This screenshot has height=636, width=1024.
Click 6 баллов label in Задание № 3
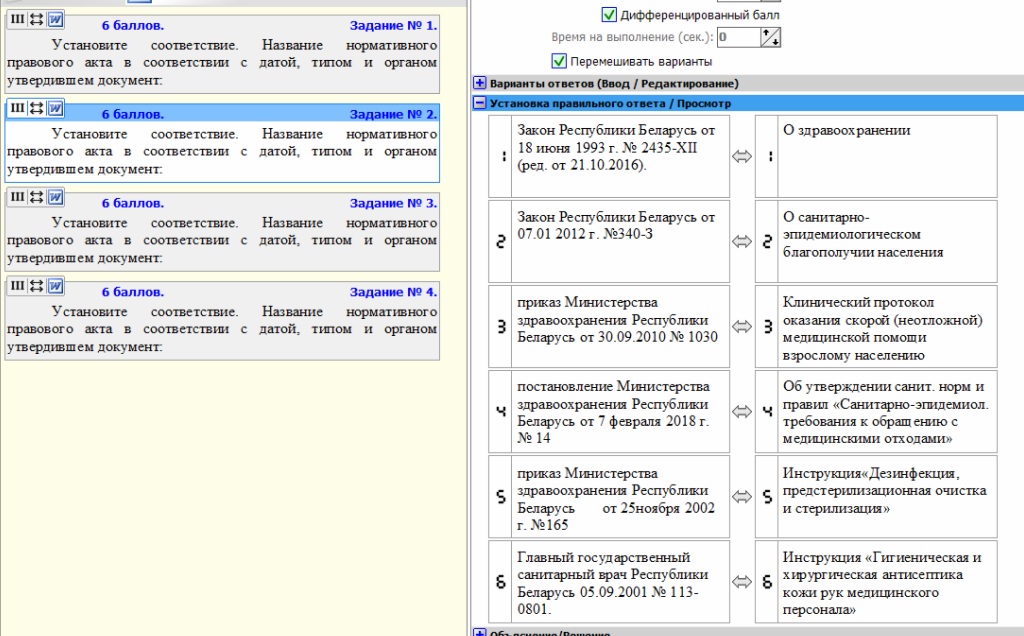click(x=133, y=203)
